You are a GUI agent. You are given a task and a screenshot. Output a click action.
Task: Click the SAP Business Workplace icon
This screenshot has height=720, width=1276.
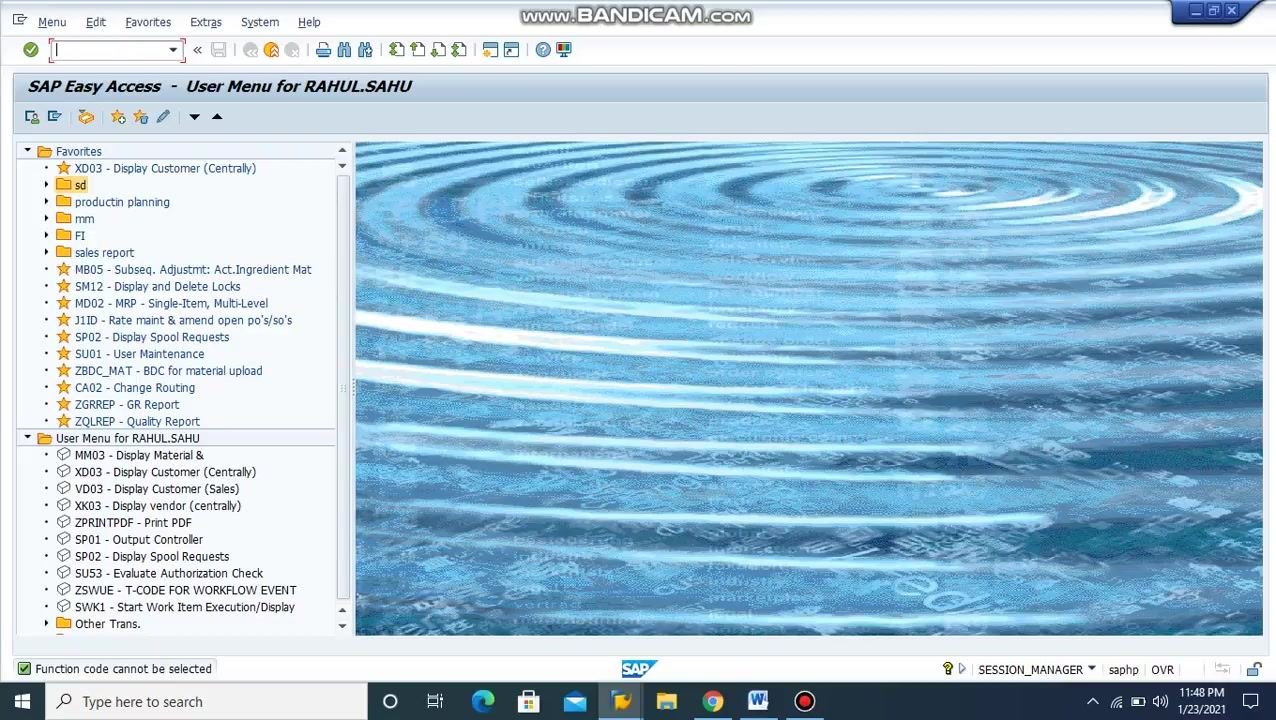coord(86,117)
